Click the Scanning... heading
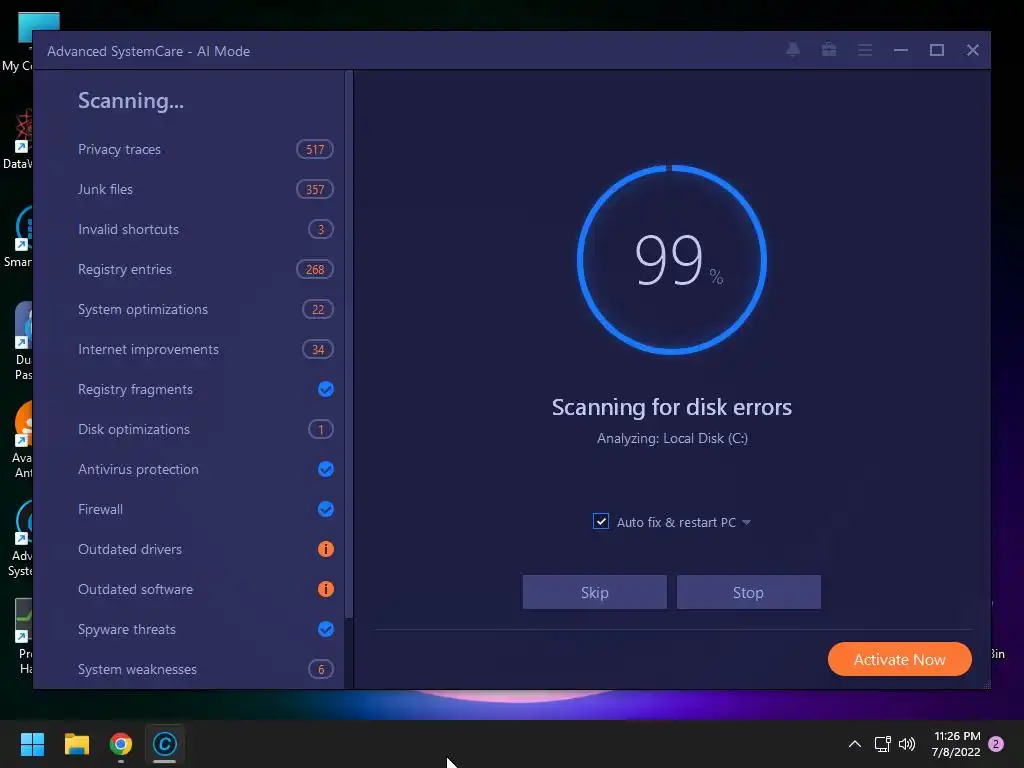 click(131, 101)
